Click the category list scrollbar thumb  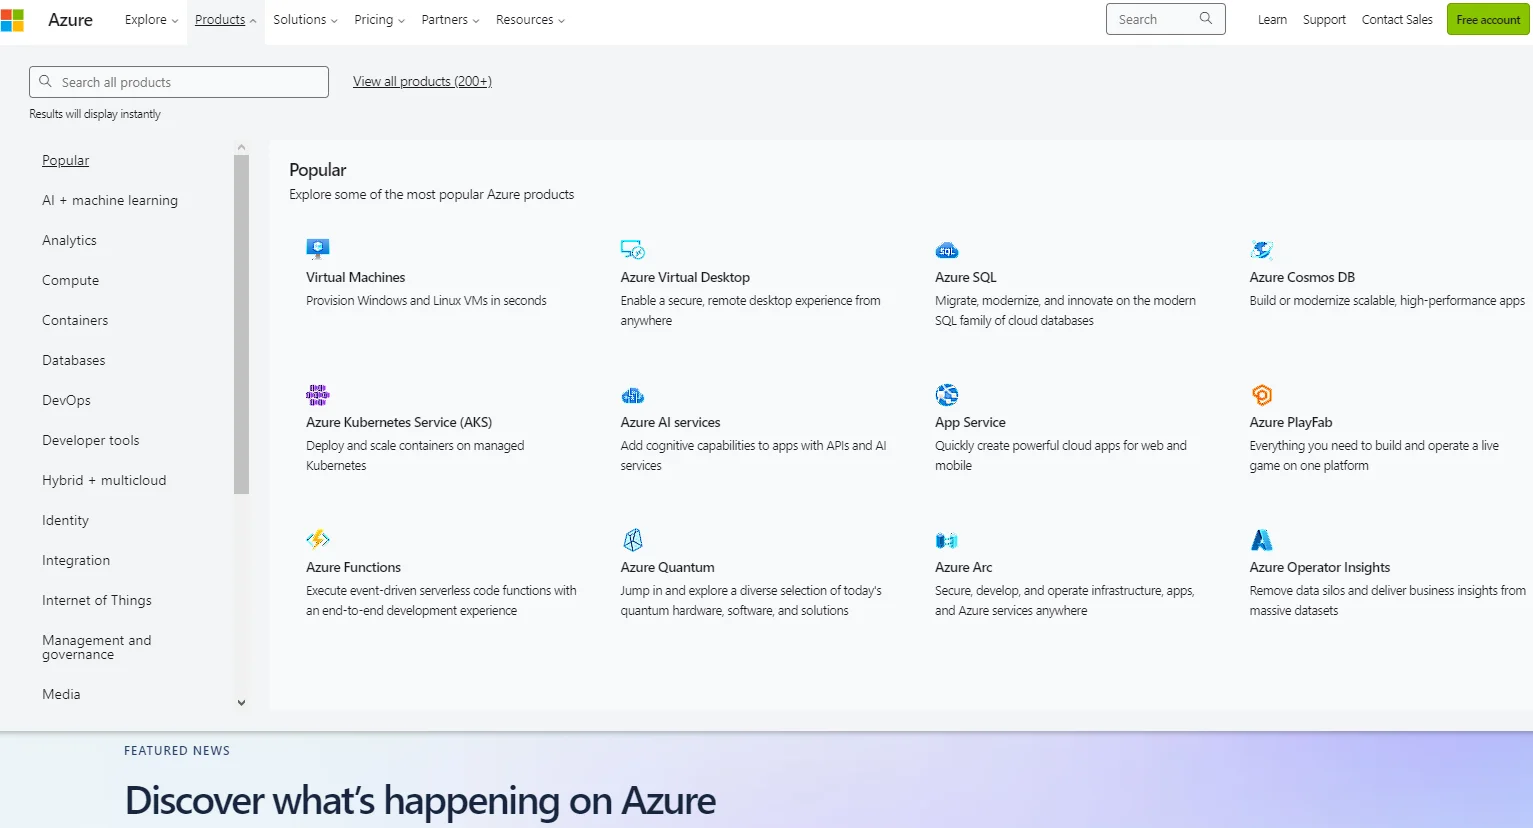tap(241, 324)
